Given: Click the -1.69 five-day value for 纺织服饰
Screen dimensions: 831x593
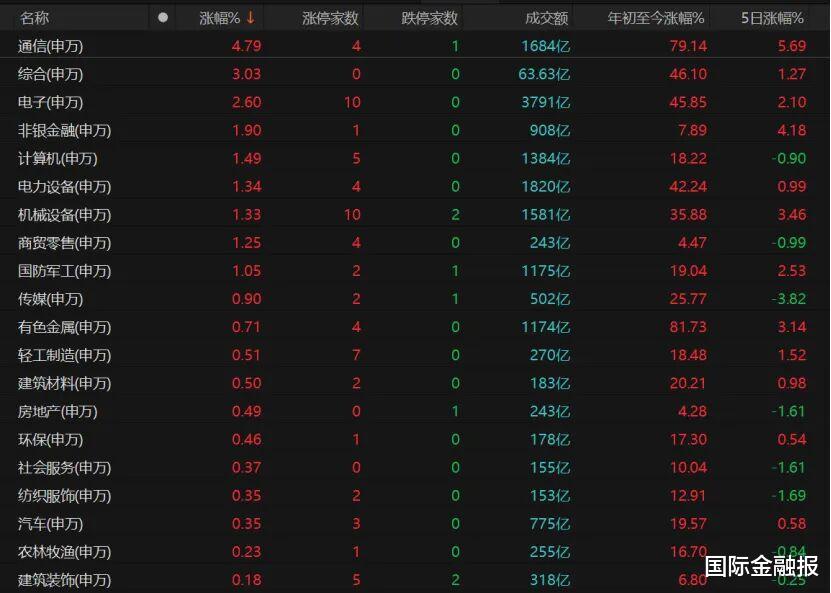Looking at the screenshot, I should point(789,495).
